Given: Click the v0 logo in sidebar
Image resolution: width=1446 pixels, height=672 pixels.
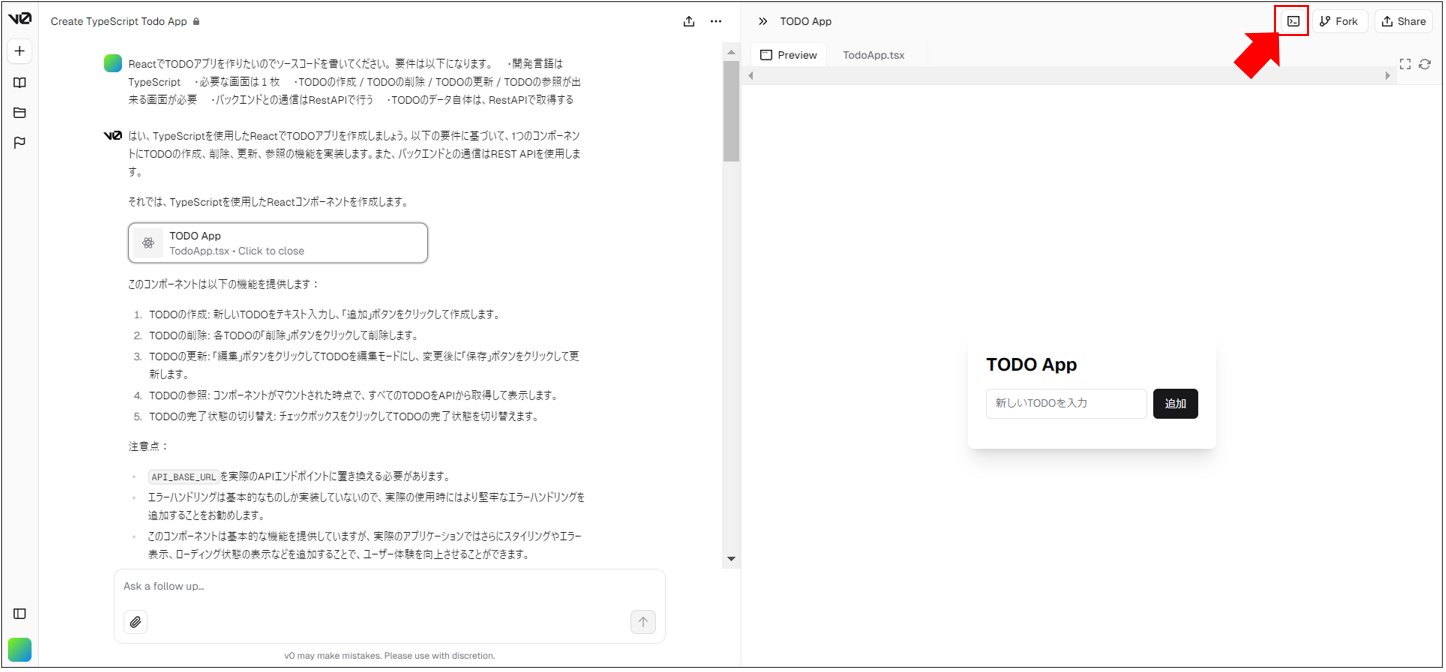Looking at the screenshot, I should (x=20, y=19).
